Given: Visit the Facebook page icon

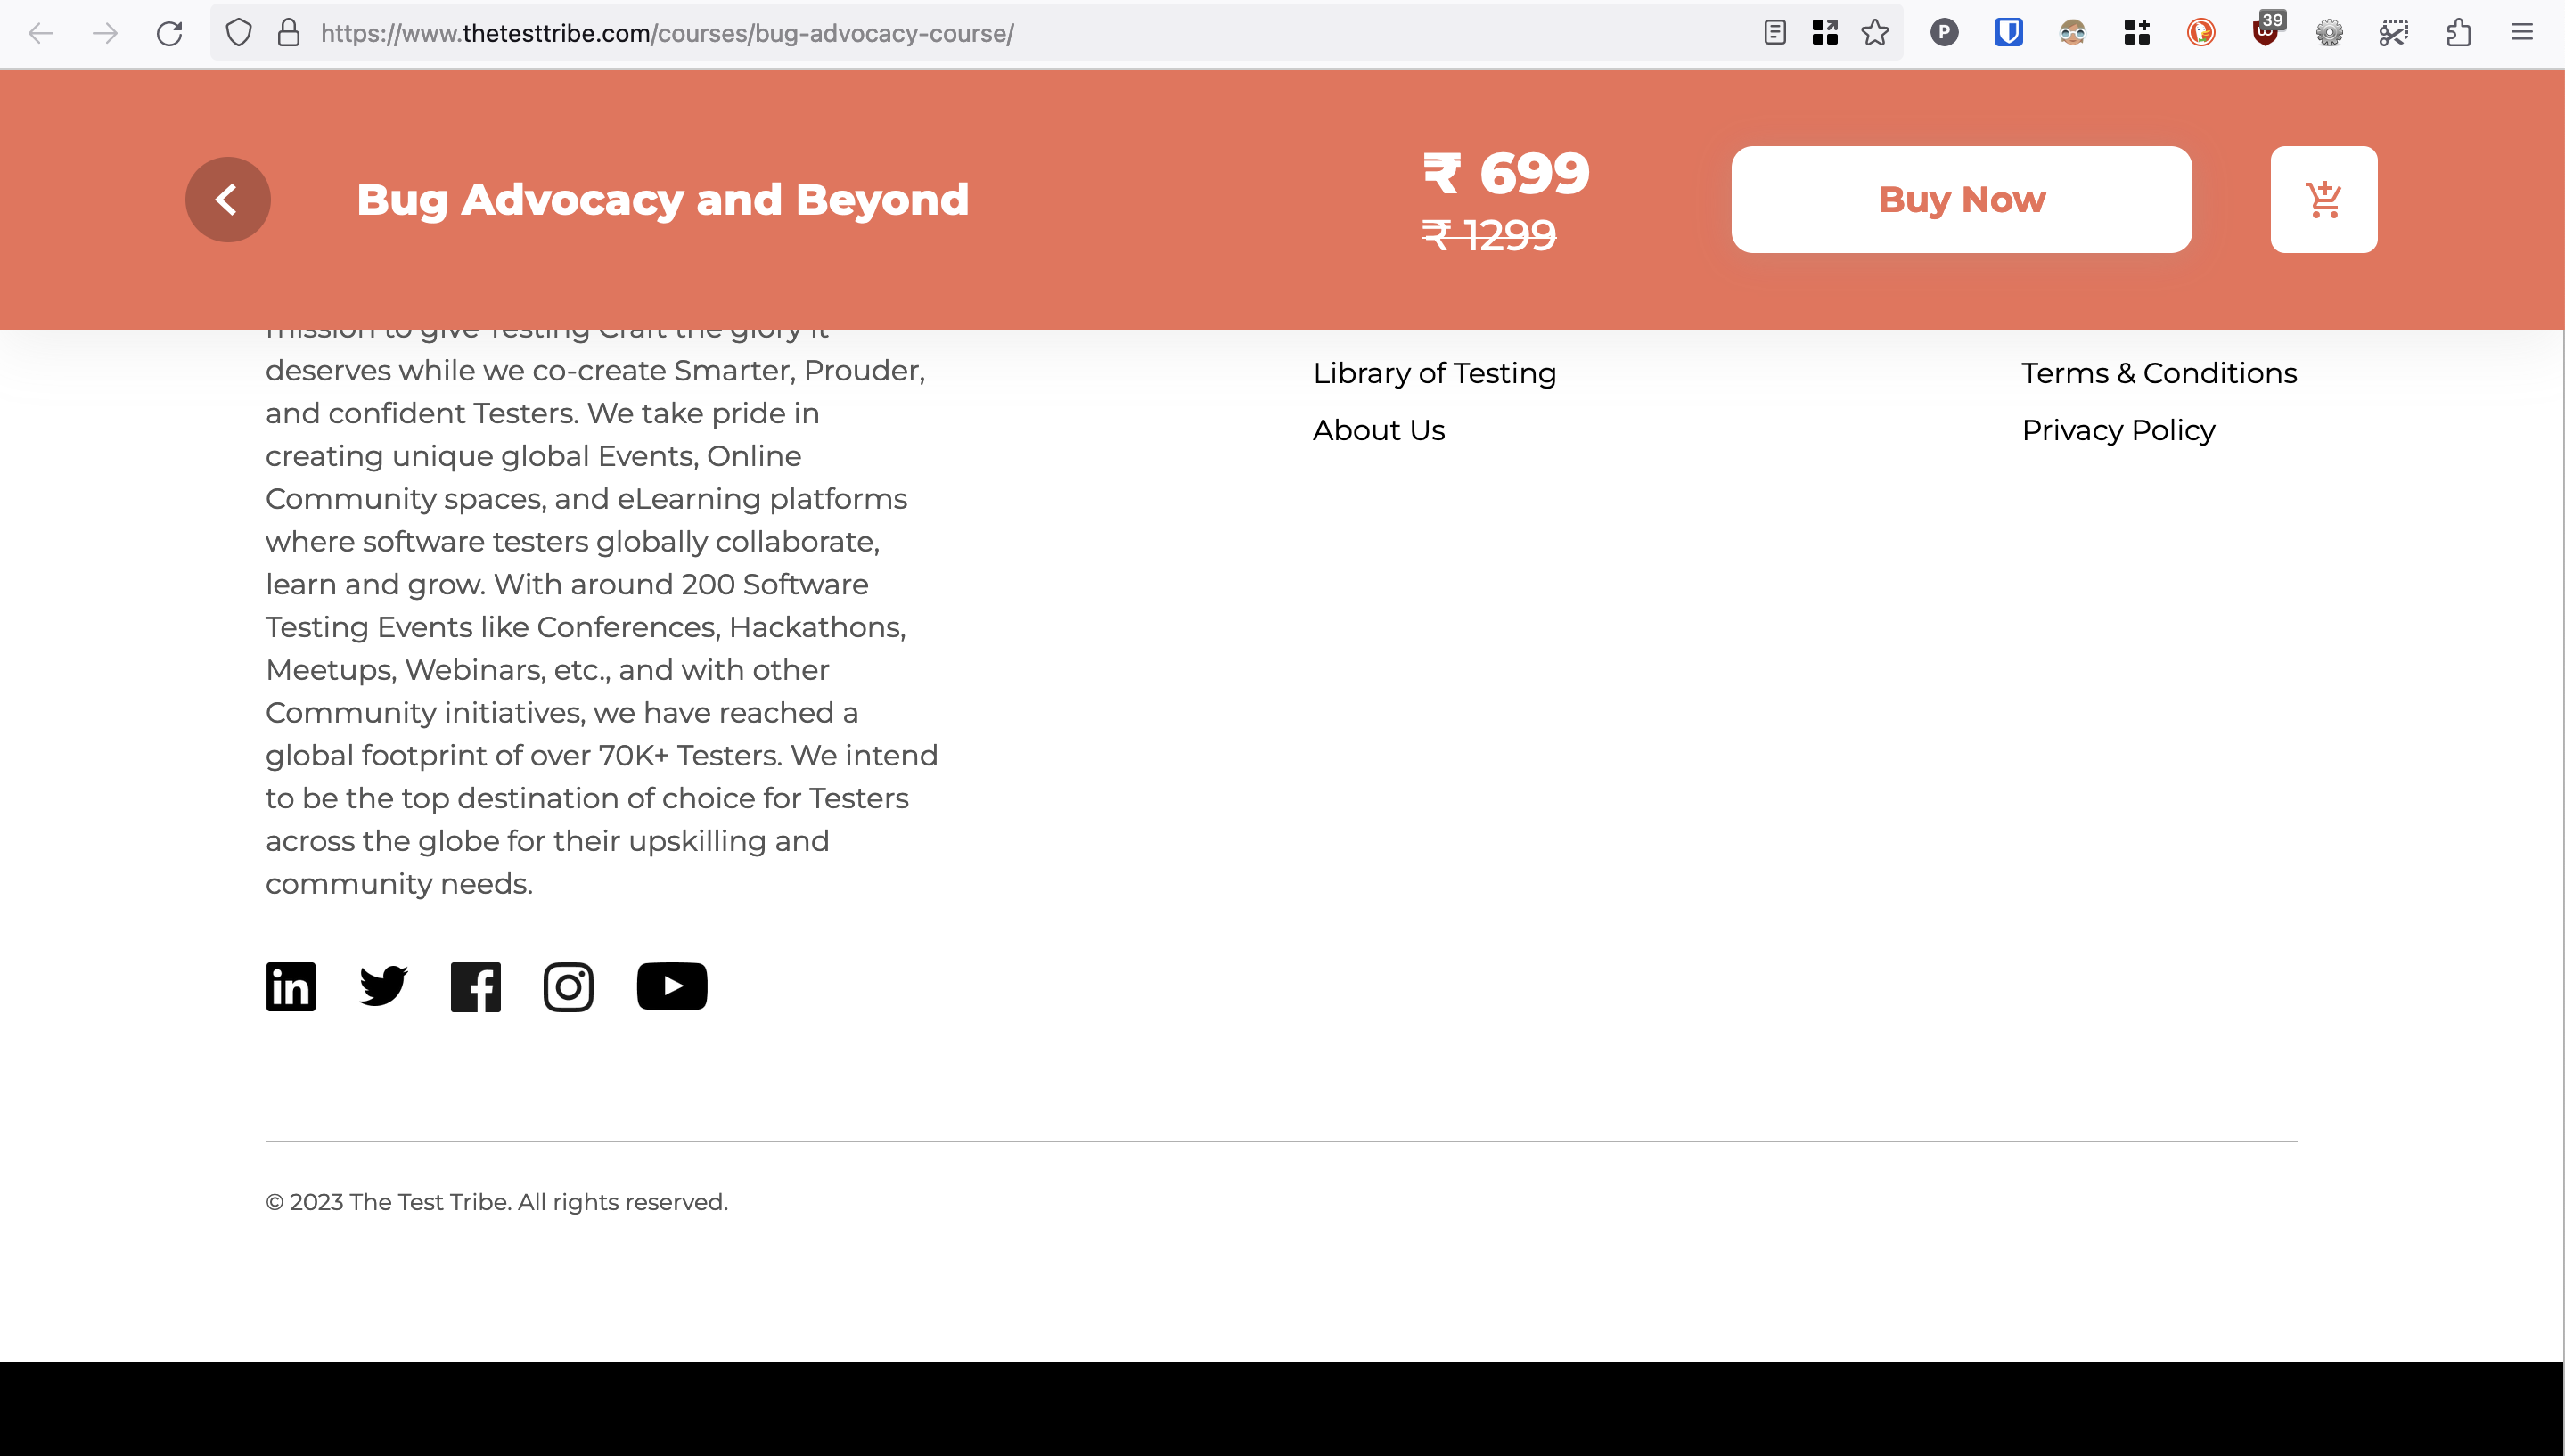Looking at the screenshot, I should point(476,987).
